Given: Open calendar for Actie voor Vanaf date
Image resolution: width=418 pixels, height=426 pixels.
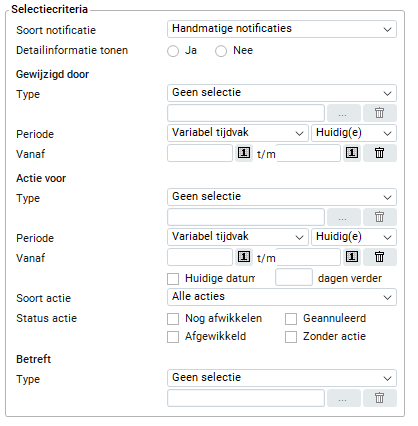Looking at the screenshot, I should tap(244, 257).
